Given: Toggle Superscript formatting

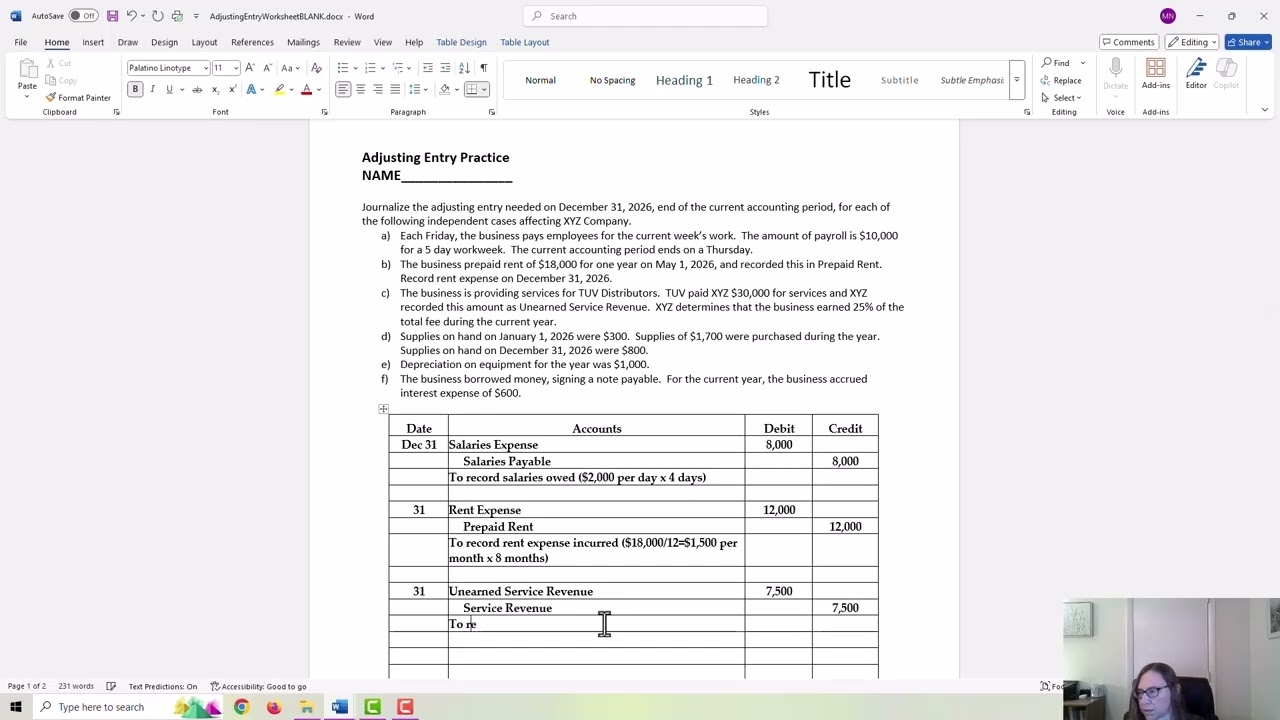Looking at the screenshot, I should coord(232,89).
